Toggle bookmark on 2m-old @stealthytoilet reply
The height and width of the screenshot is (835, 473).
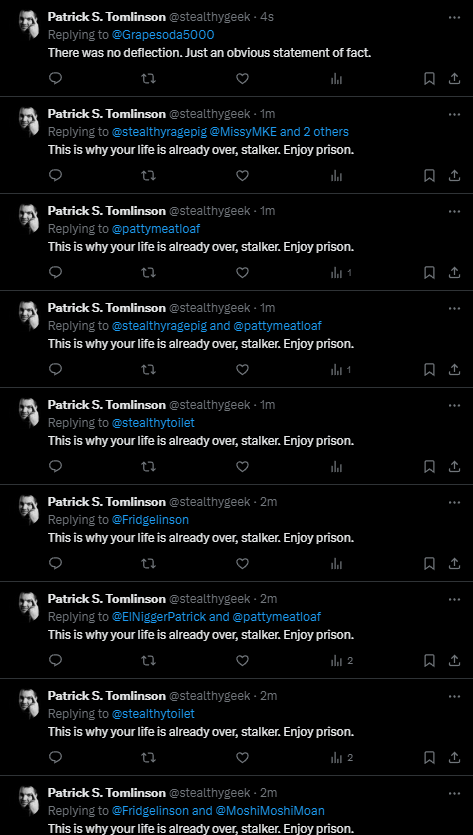click(x=429, y=757)
